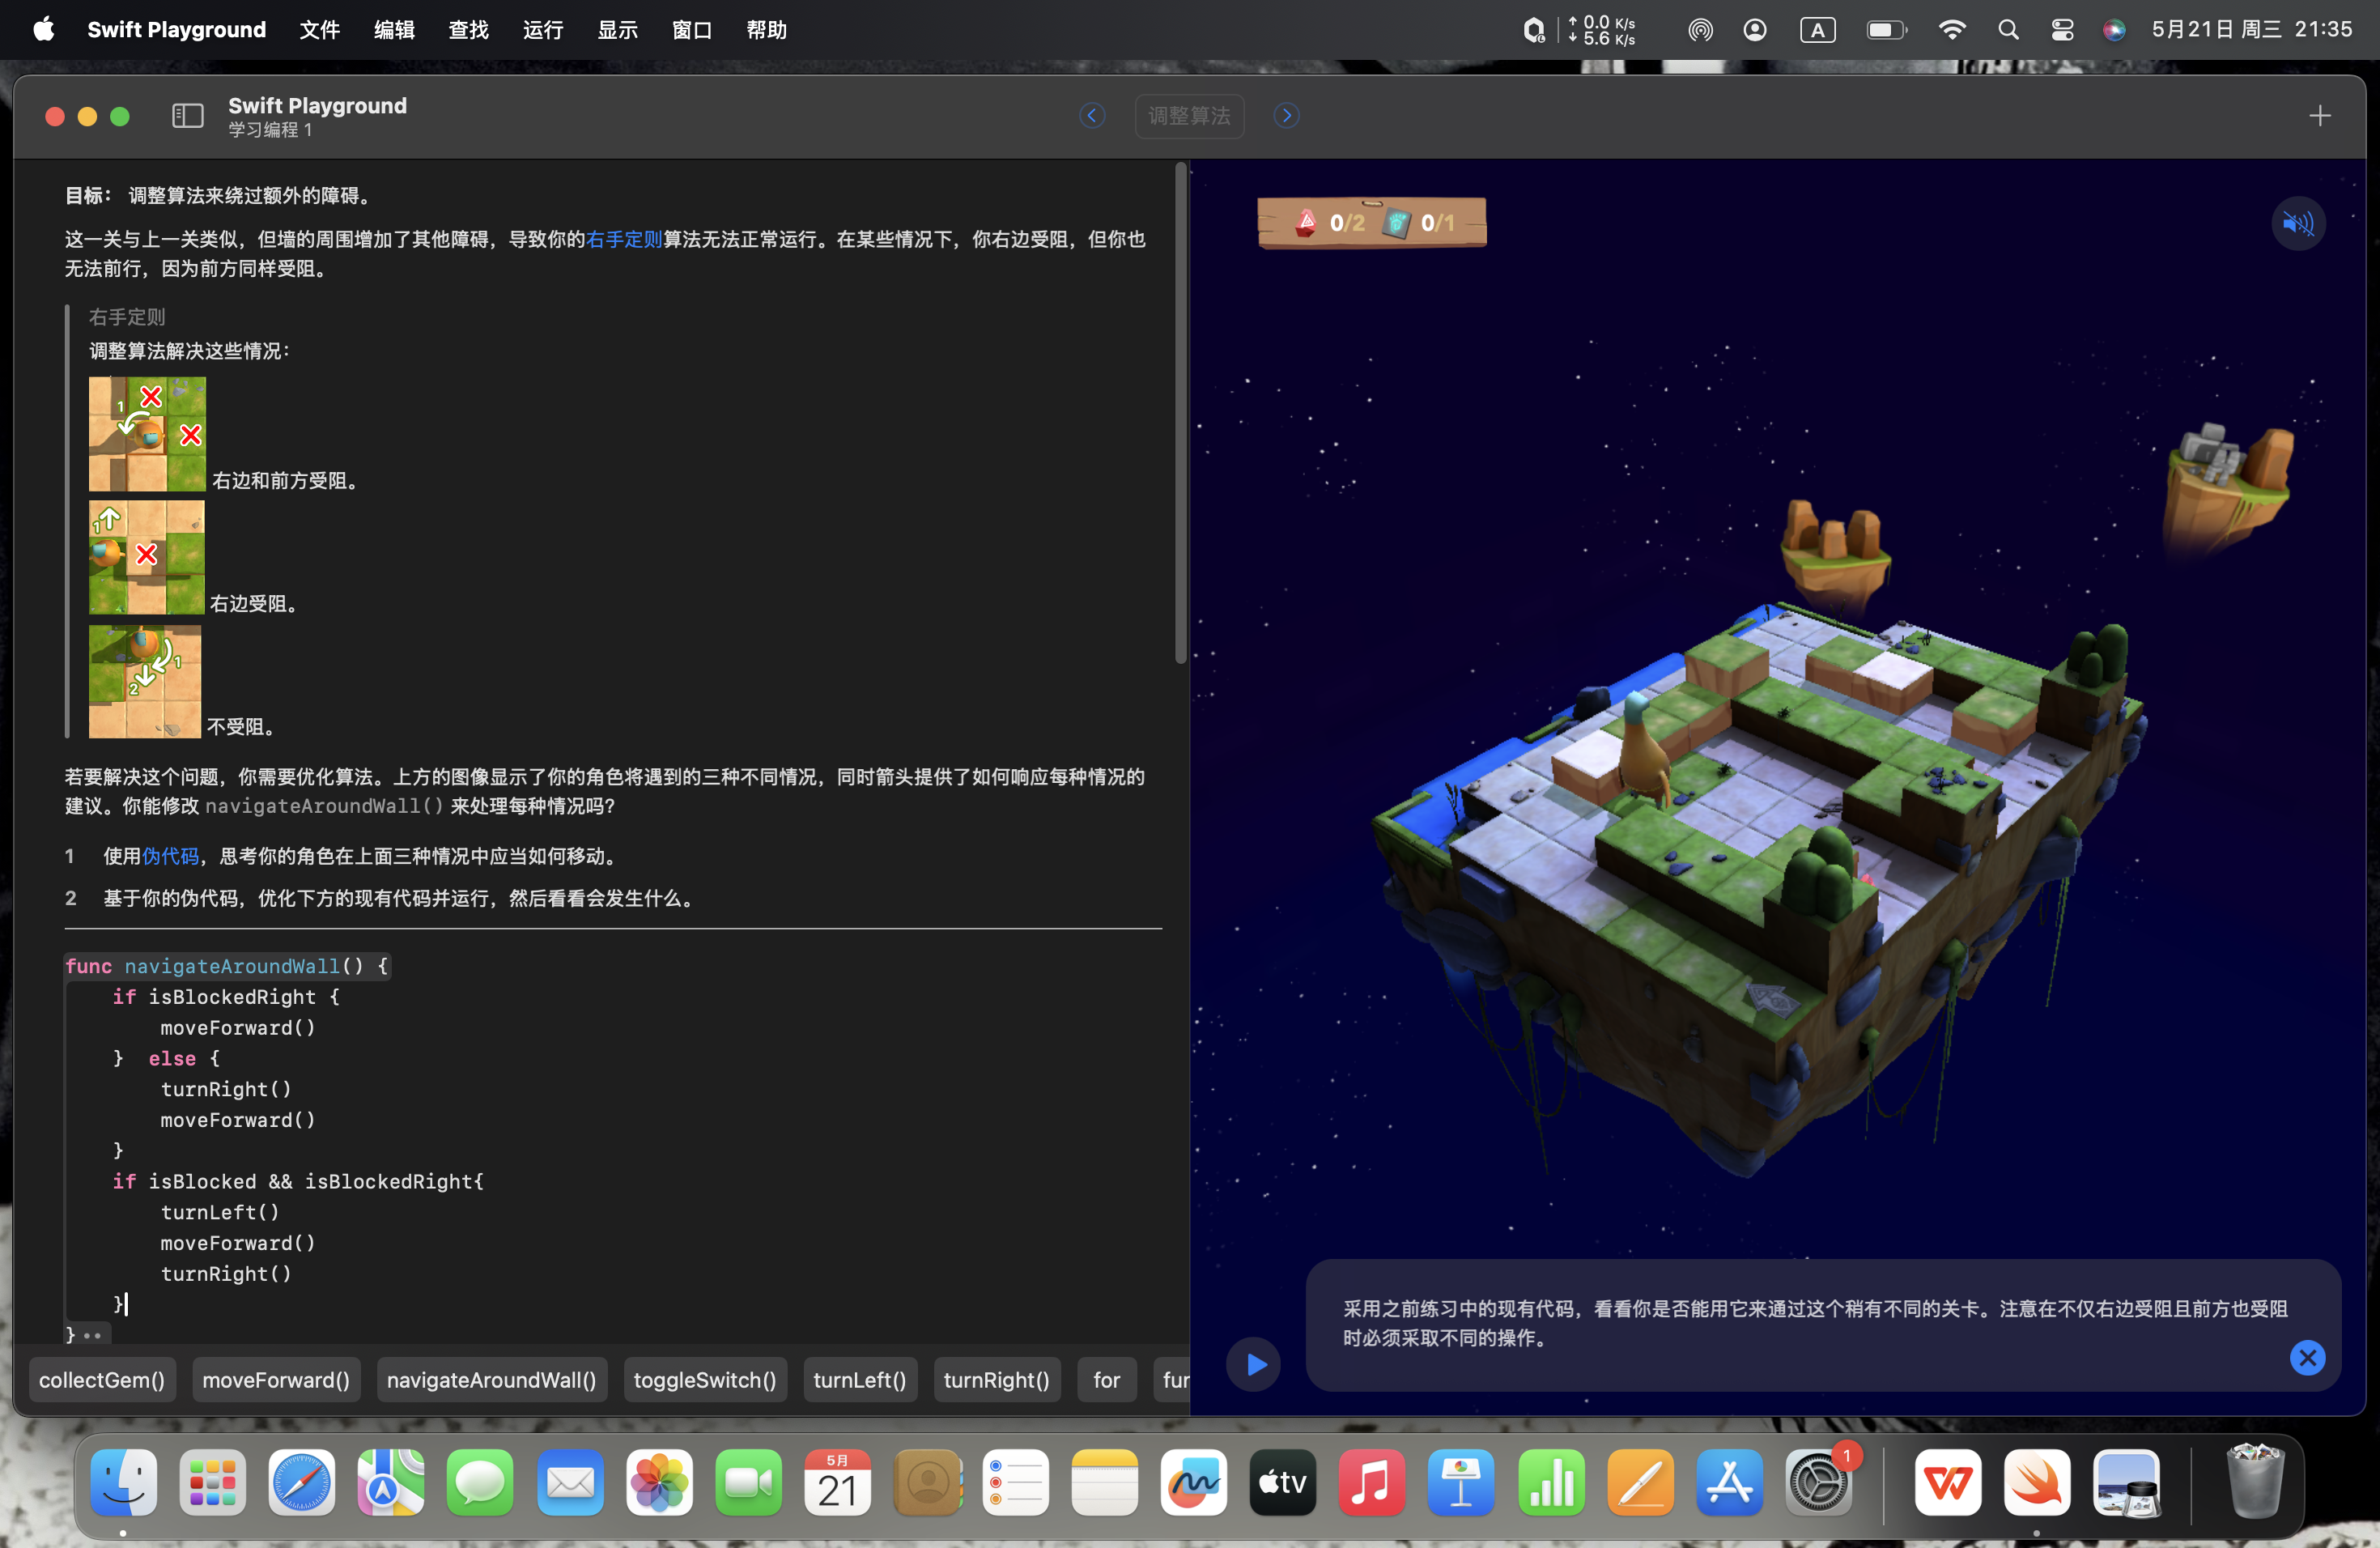
Task: Open Safari from the Dock
Action: tap(302, 1482)
